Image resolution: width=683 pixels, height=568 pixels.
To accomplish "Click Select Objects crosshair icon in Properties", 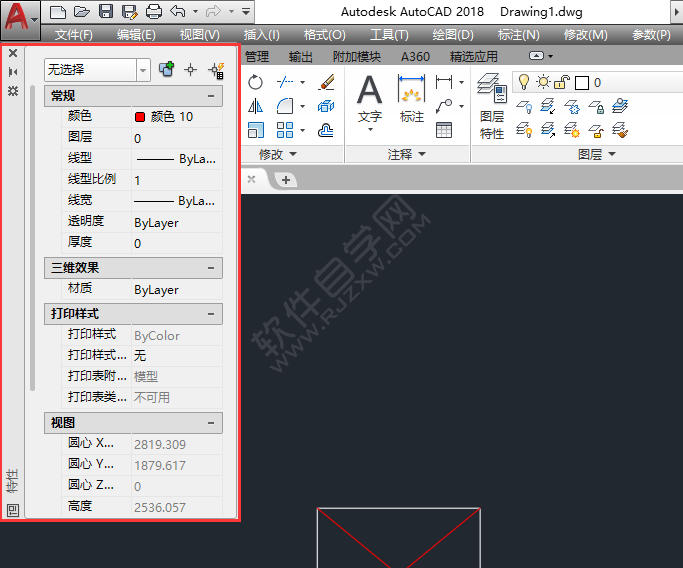I will point(190,70).
